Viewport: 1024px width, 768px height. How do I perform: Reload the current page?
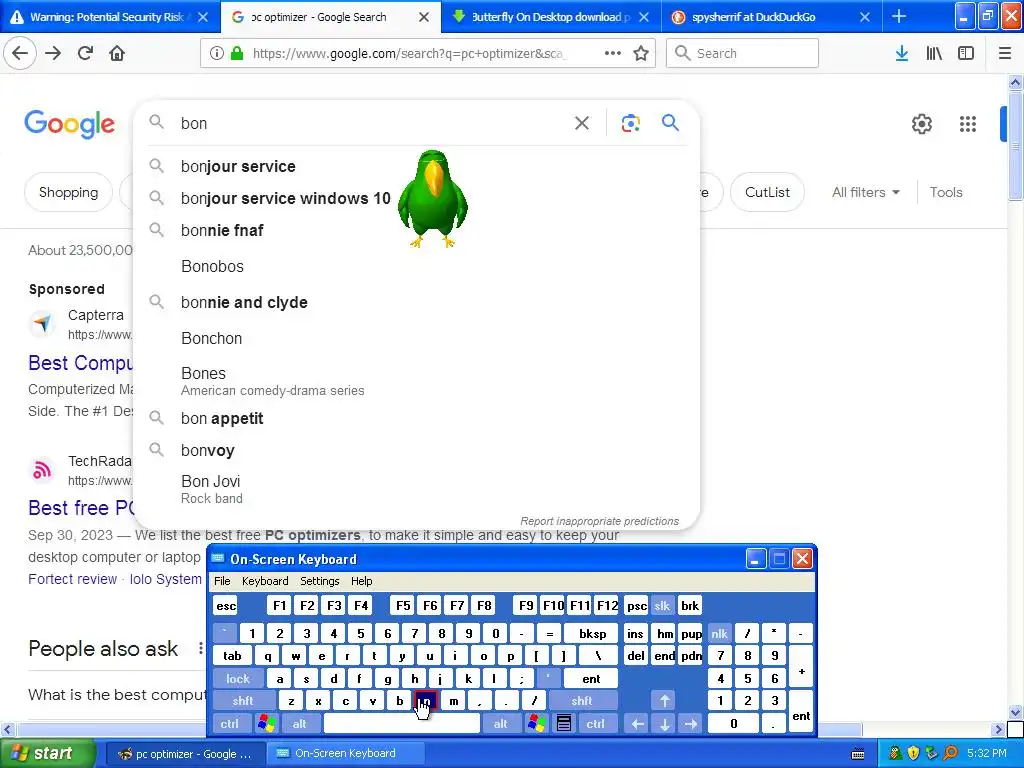(x=86, y=54)
